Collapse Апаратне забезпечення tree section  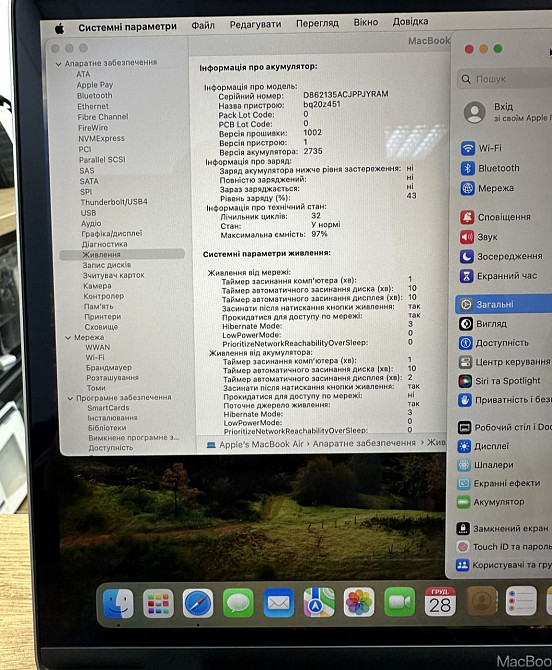click(59, 64)
